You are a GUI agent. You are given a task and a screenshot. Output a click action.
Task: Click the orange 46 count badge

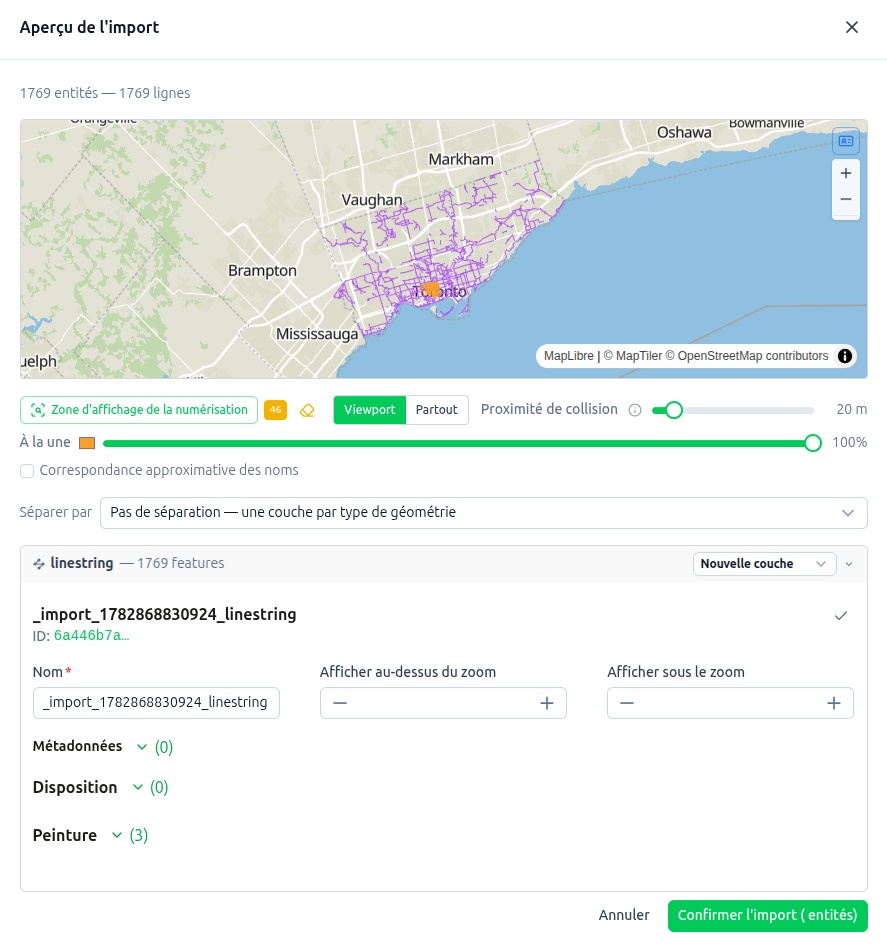point(275,410)
